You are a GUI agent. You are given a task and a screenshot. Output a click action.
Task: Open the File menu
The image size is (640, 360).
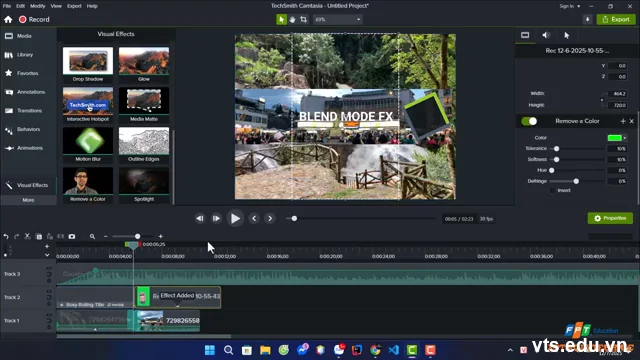coord(7,6)
